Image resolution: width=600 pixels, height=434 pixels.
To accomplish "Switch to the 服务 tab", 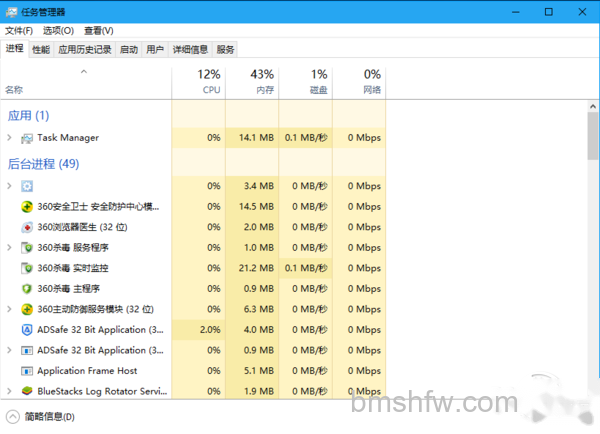I will 225,50.
